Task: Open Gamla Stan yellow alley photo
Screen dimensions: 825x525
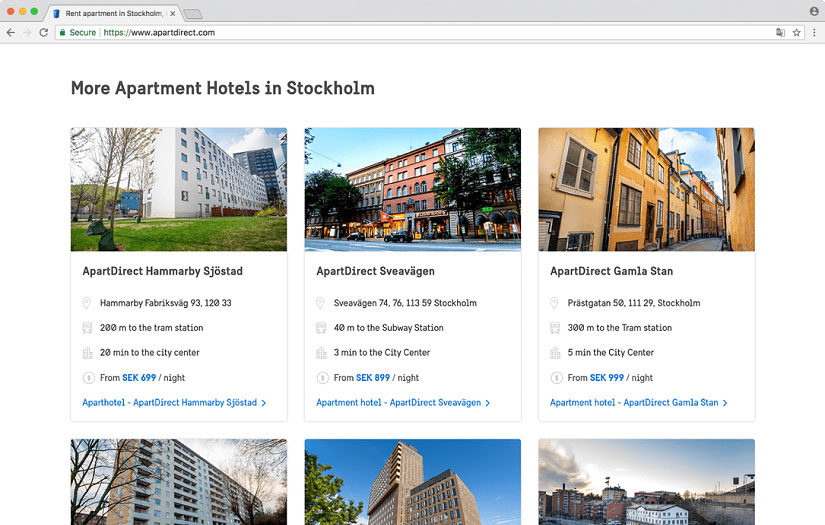Action: (x=647, y=189)
